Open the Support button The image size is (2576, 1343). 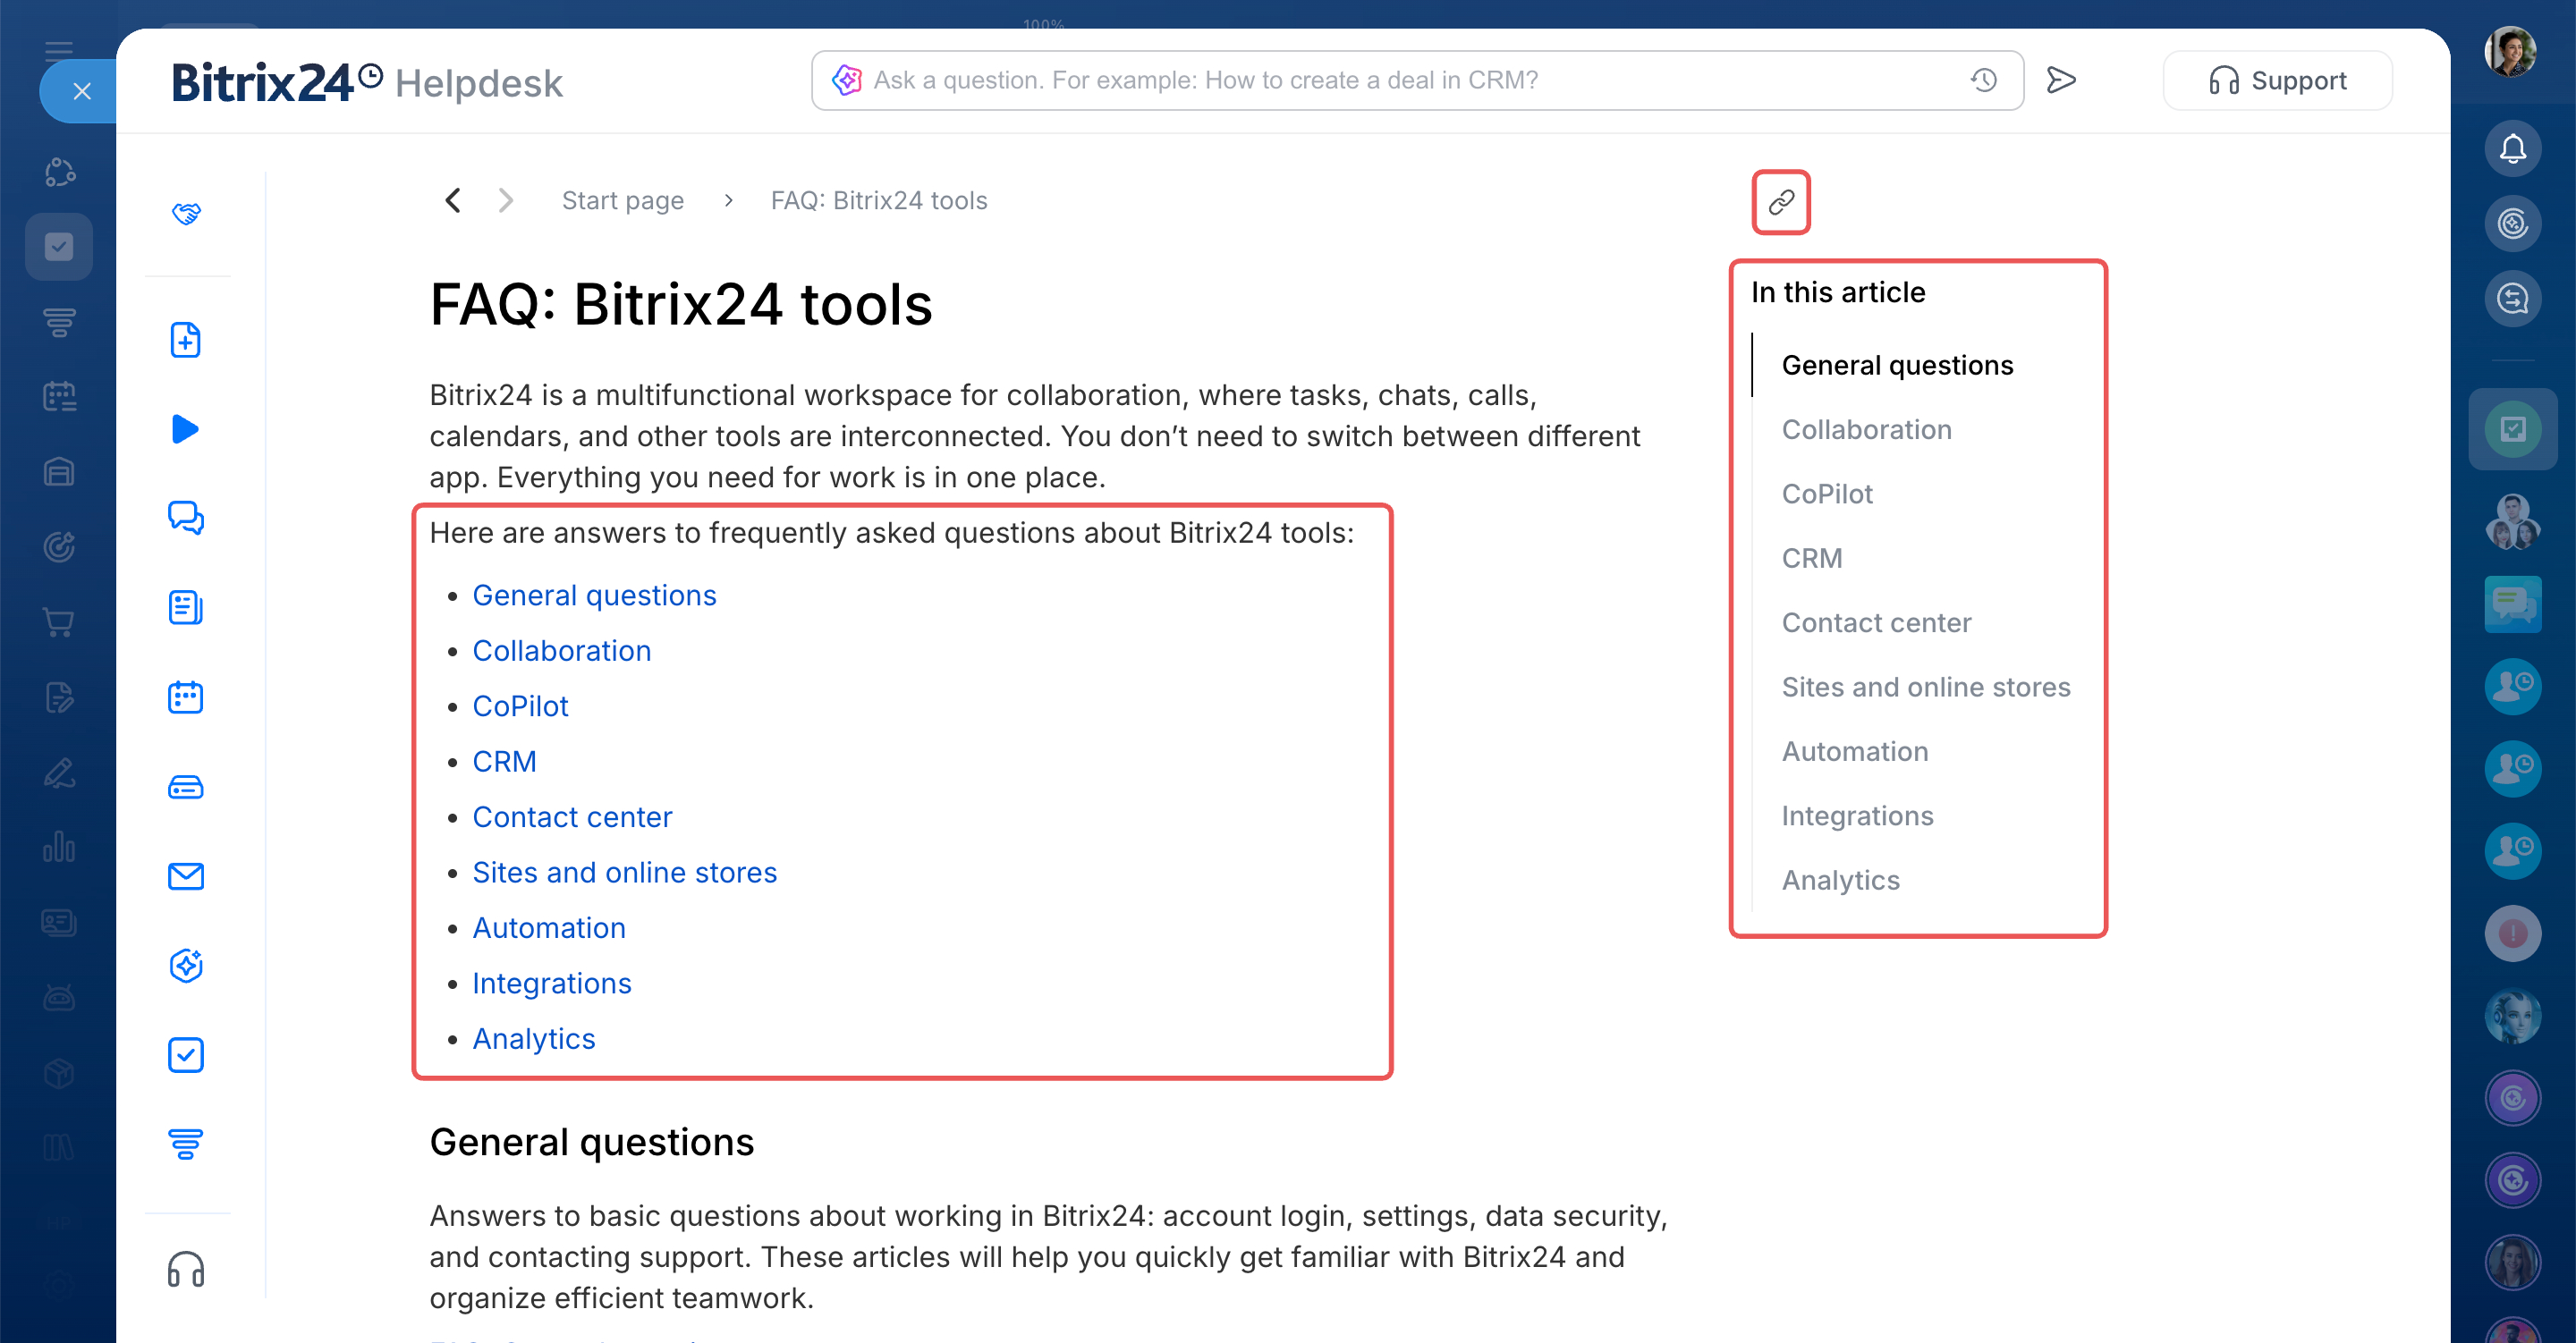click(2277, 80)
